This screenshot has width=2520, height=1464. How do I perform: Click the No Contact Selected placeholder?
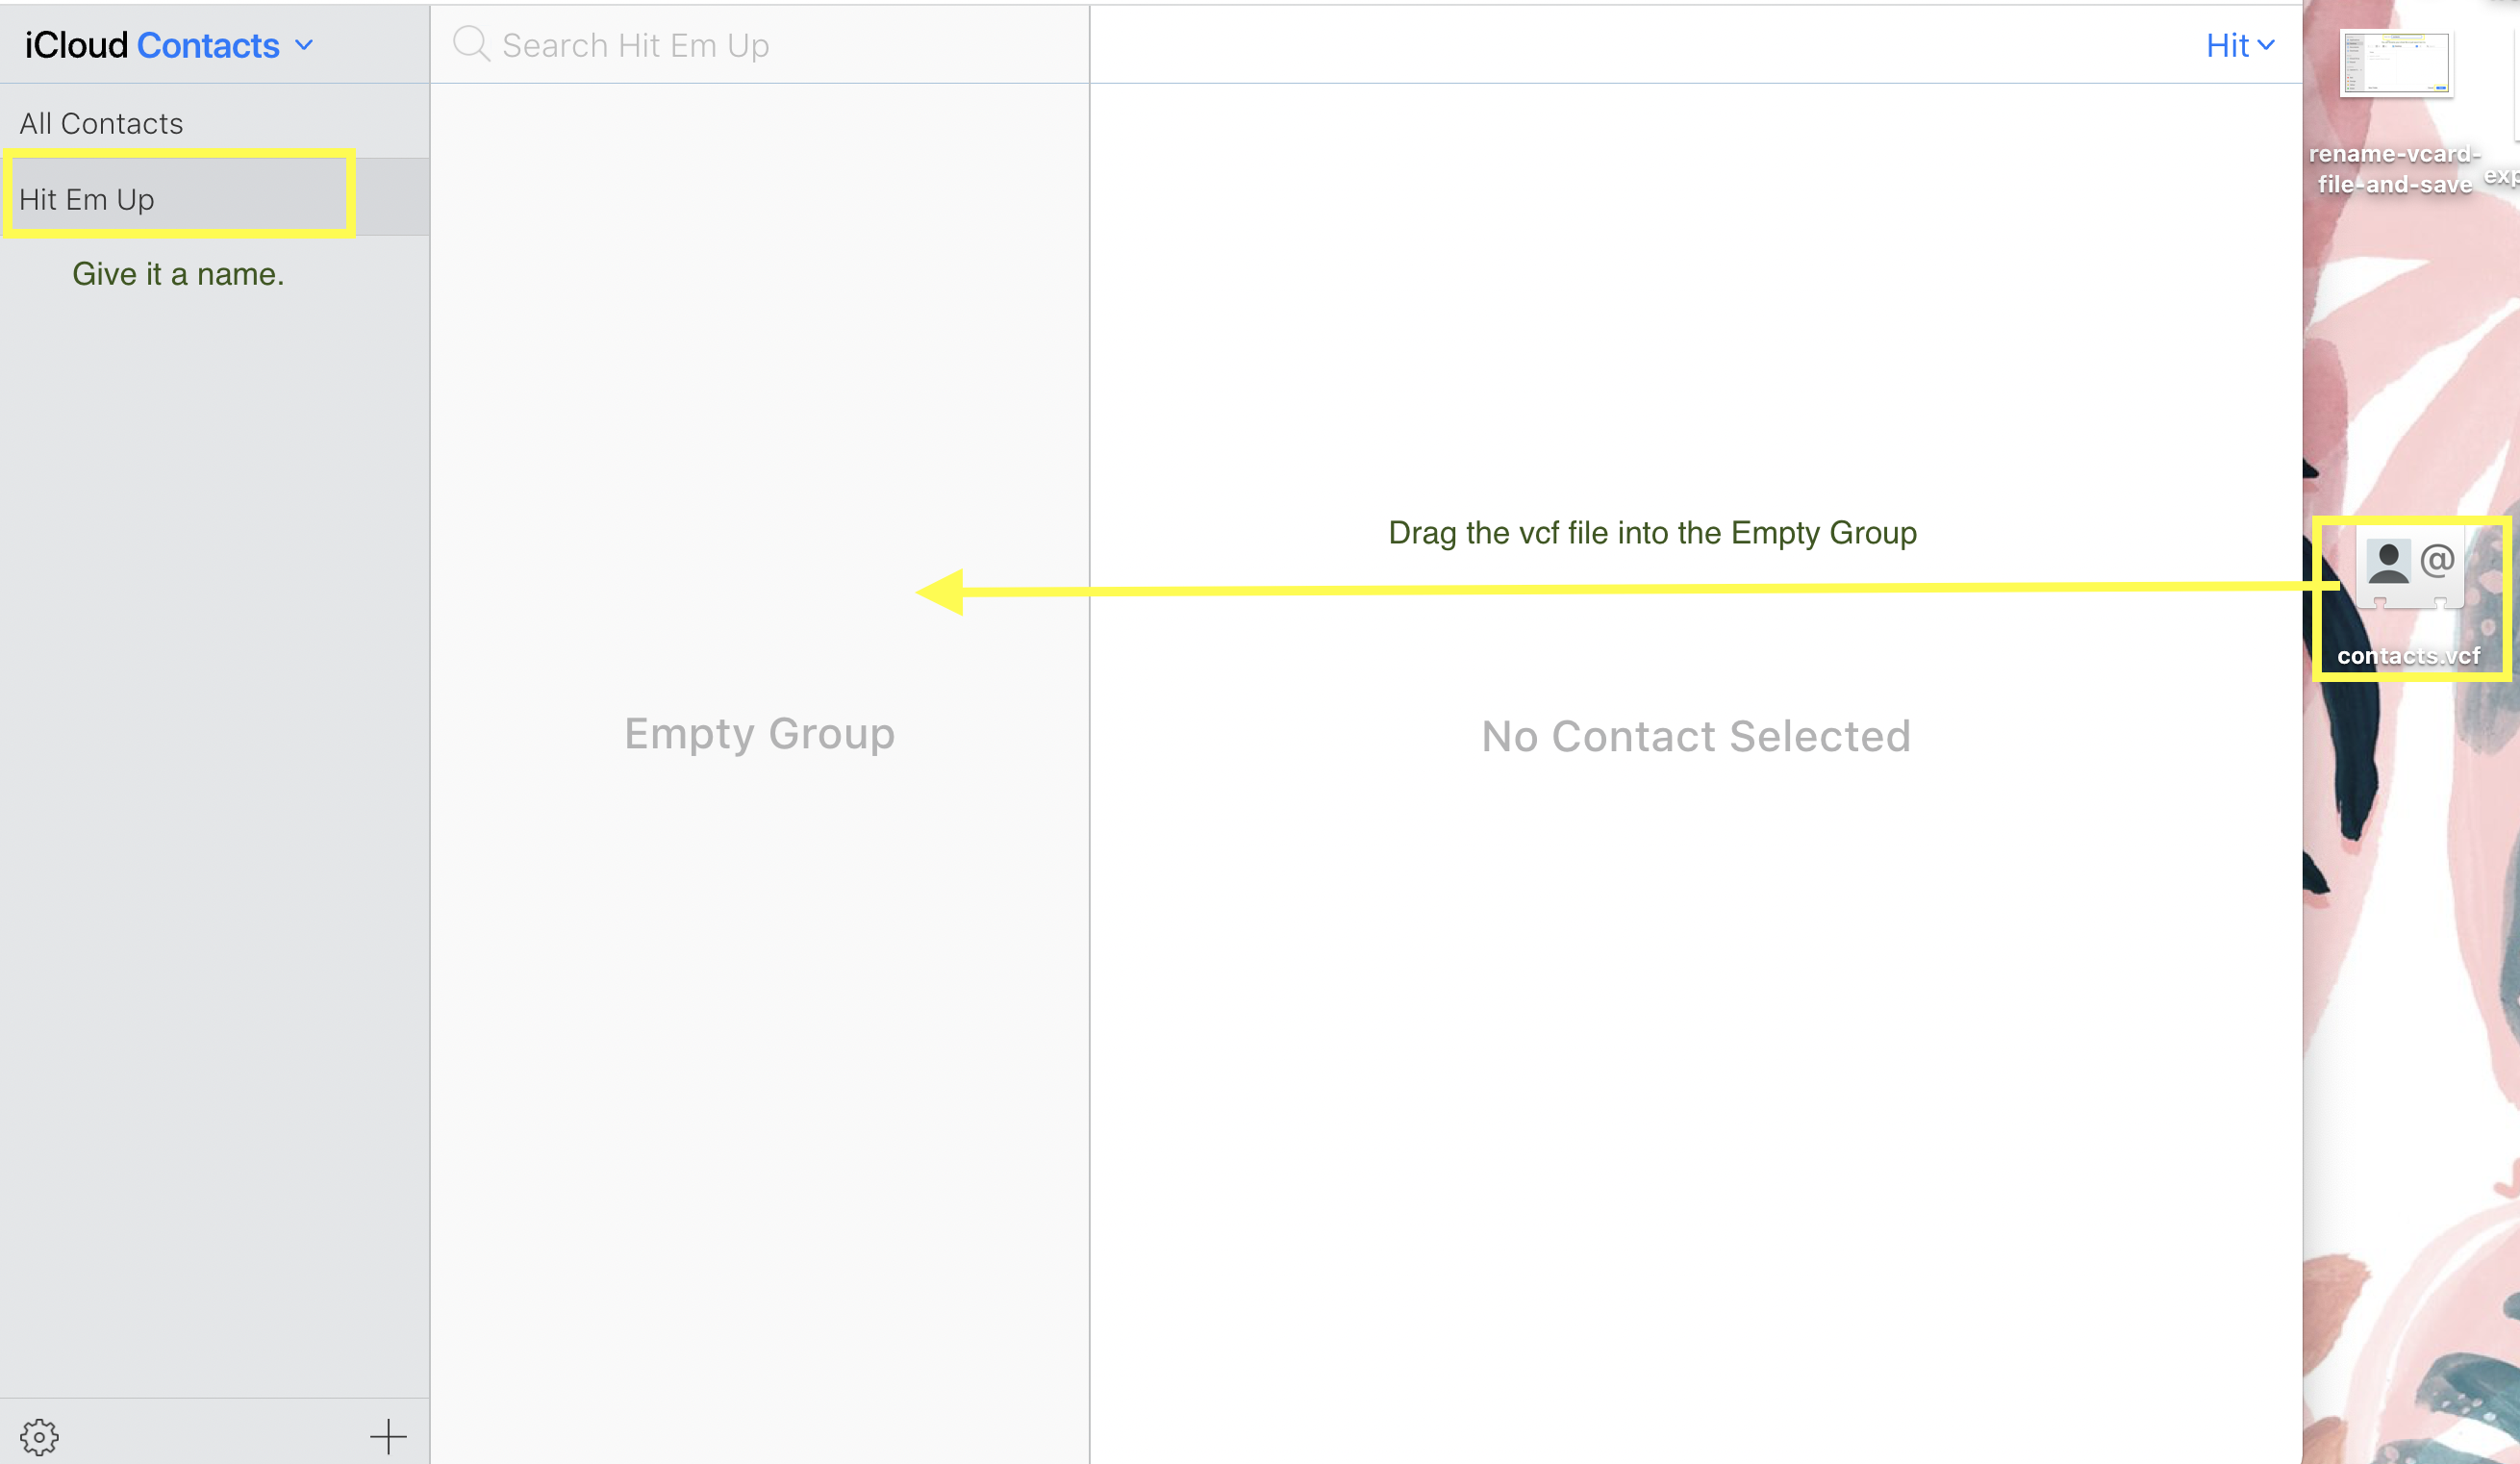coord(1696,737)
